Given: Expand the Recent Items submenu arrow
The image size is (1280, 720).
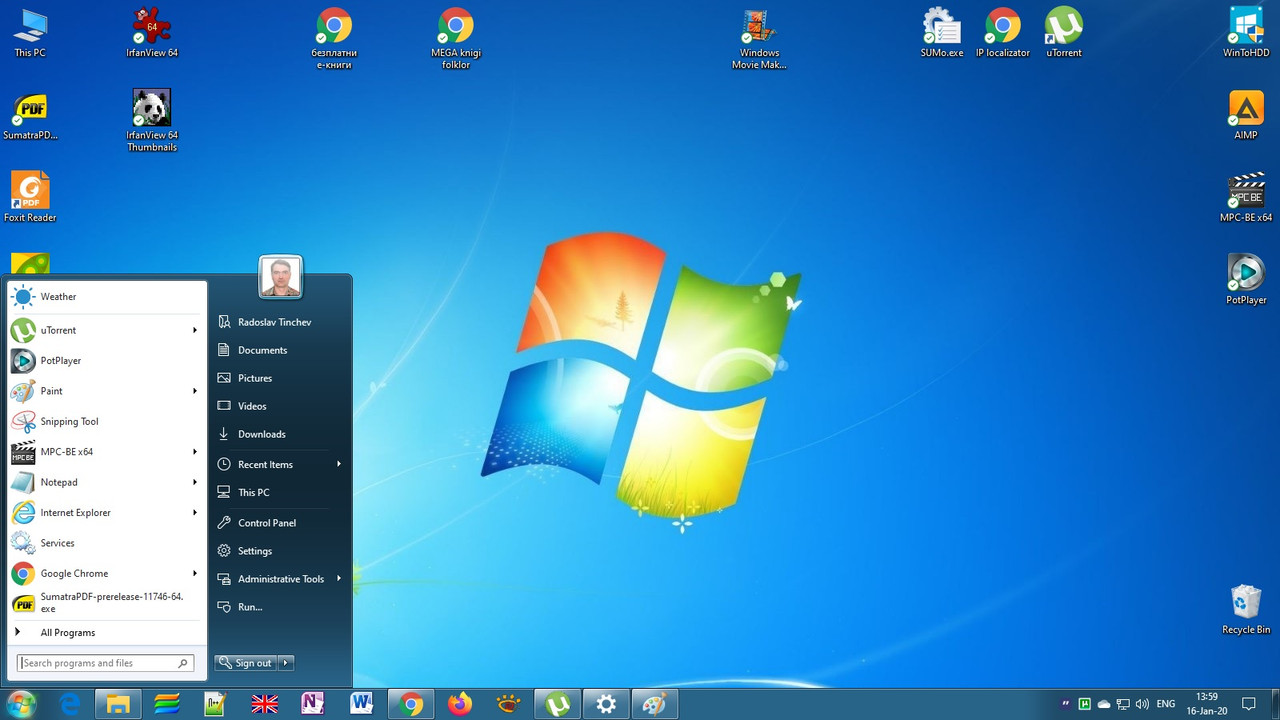Looking at the screenshot, I should tap(339, 464).
